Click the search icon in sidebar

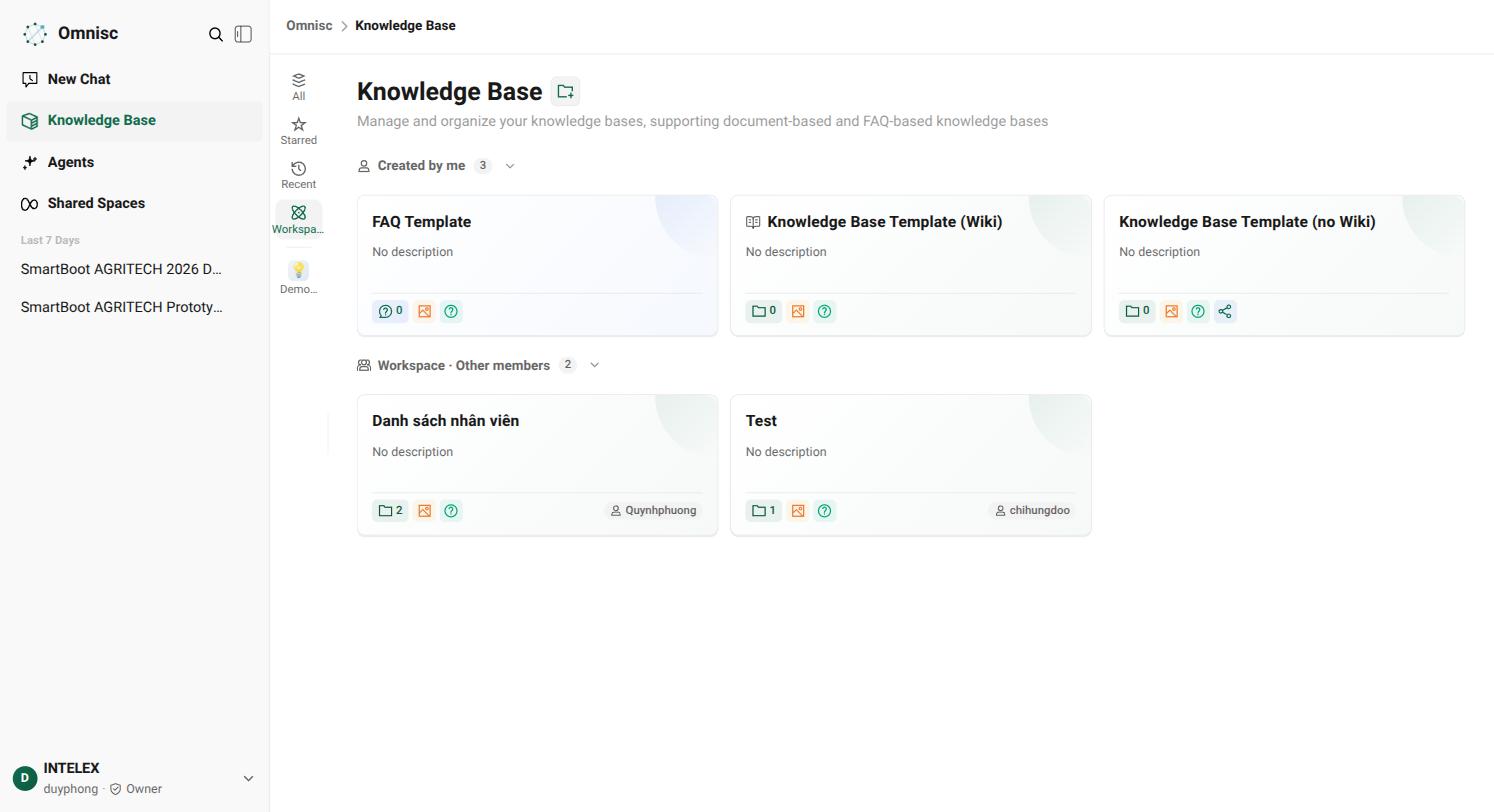(x=215, y=34)
